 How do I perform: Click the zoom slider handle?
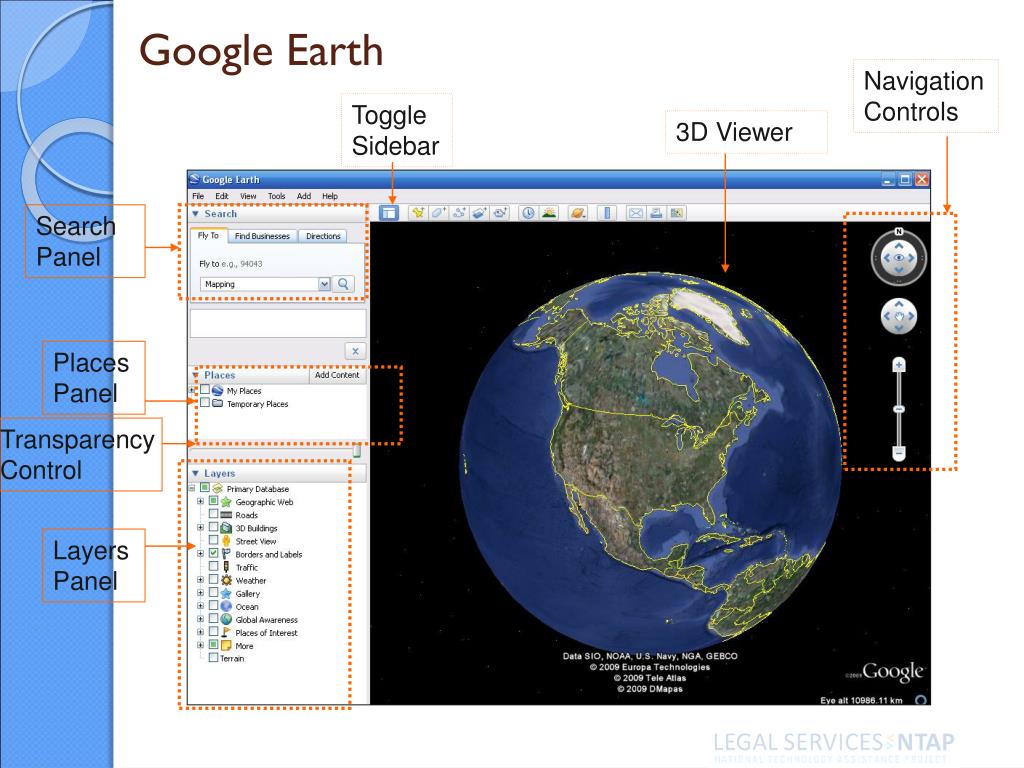[899, 409]
